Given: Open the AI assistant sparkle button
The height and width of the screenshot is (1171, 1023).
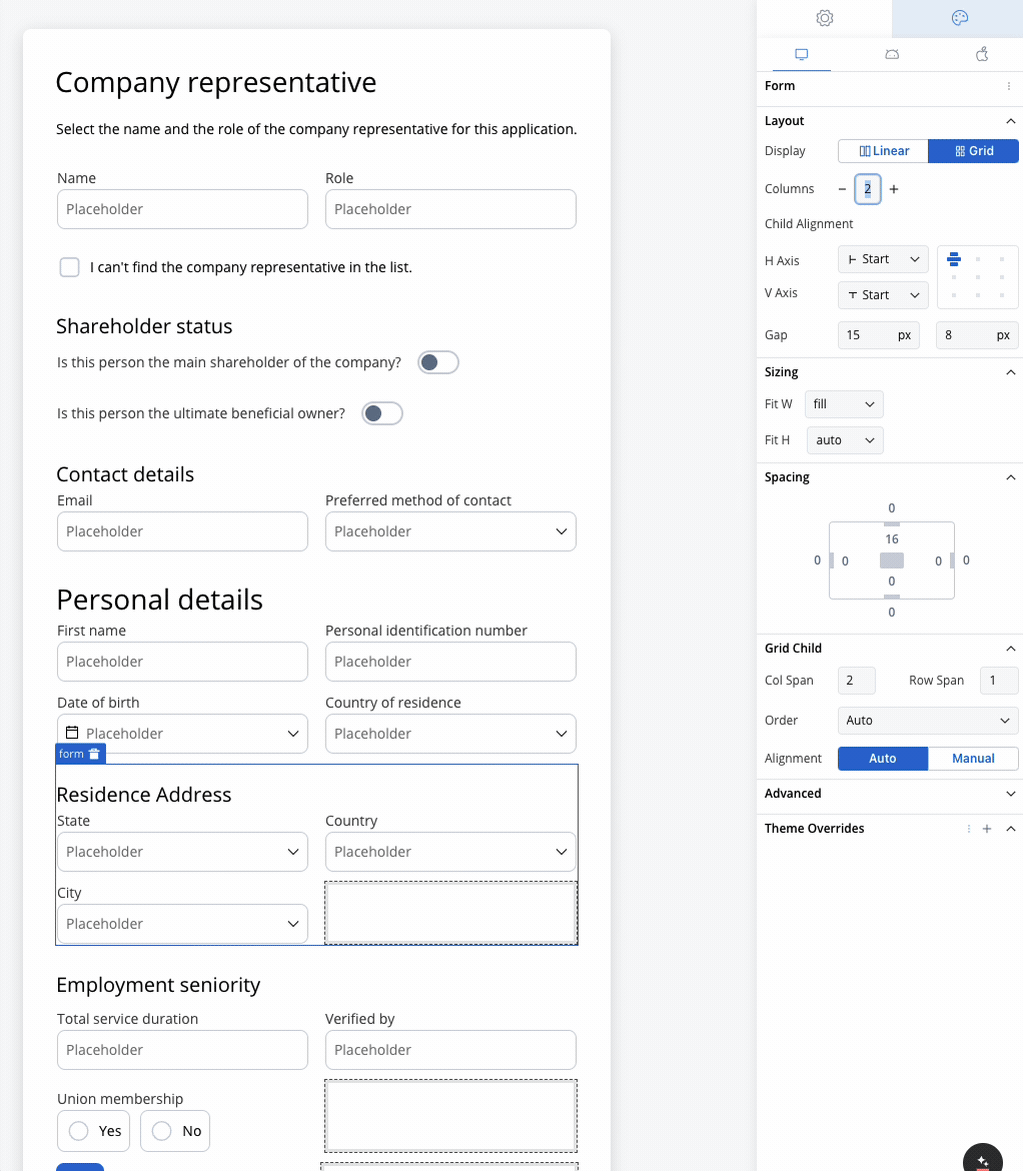Looking at the screenshot, I should 983,1160.
